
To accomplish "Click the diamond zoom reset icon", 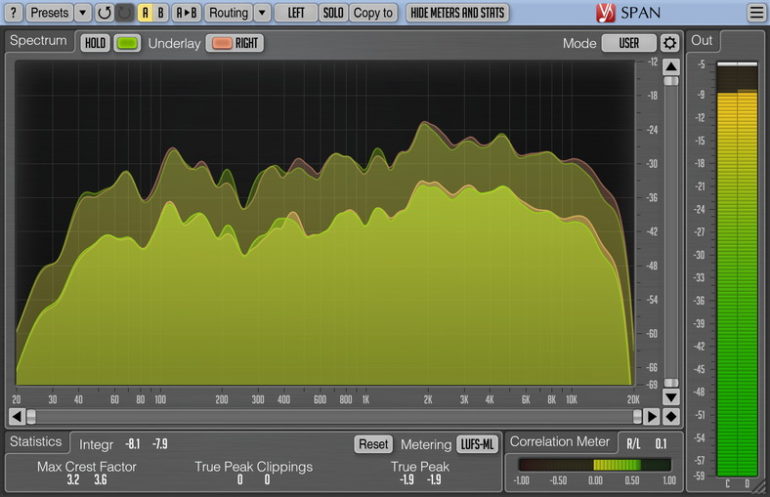I will click(x=671, y=416).
